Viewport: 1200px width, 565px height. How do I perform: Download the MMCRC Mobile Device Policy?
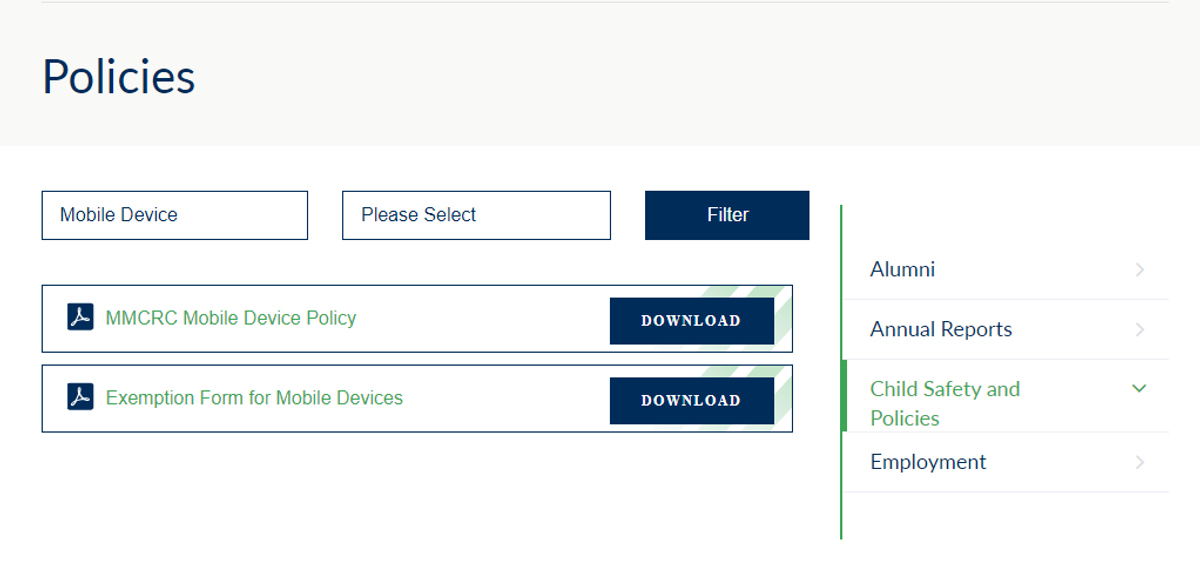(692, 321)
